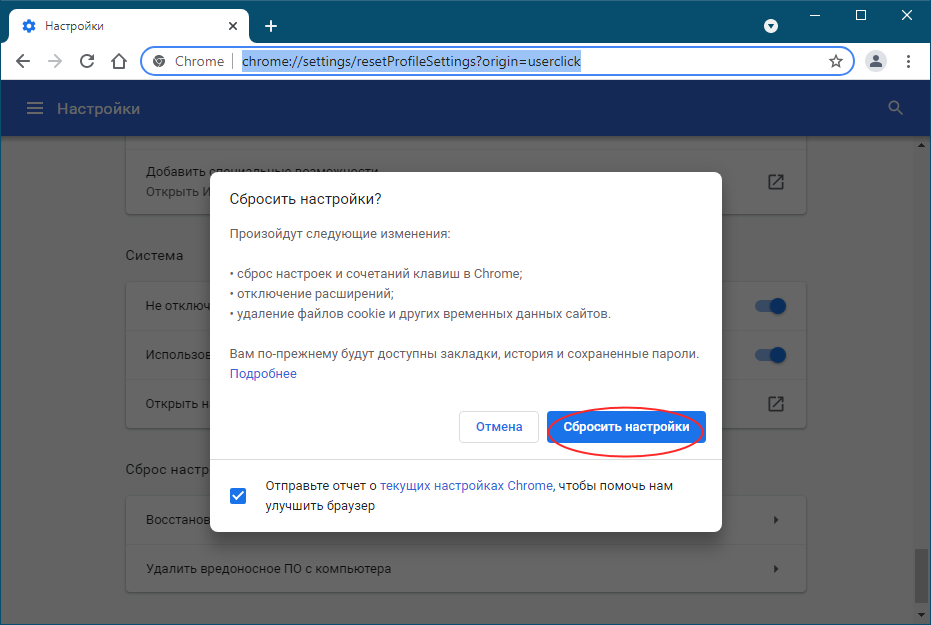
Task: Click the Сбросить настройки? dialog title
Action: pos(305,199)
